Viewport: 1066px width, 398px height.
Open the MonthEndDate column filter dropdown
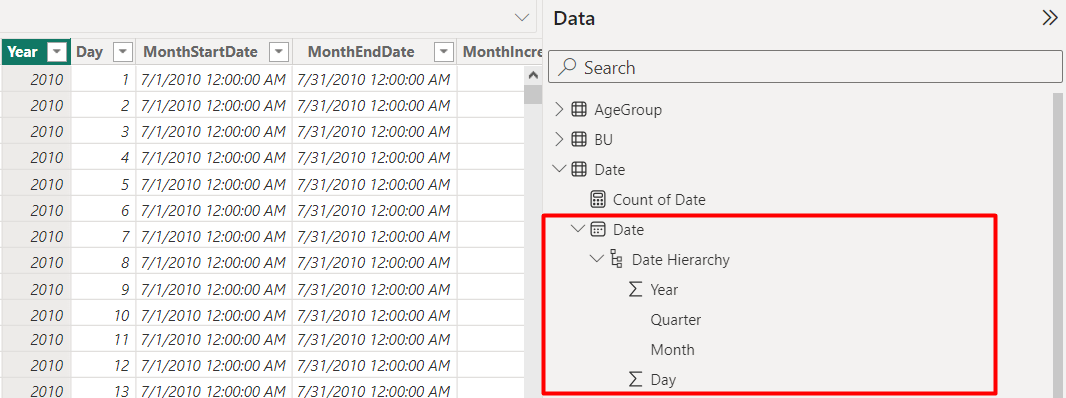(x=444, y=52)
